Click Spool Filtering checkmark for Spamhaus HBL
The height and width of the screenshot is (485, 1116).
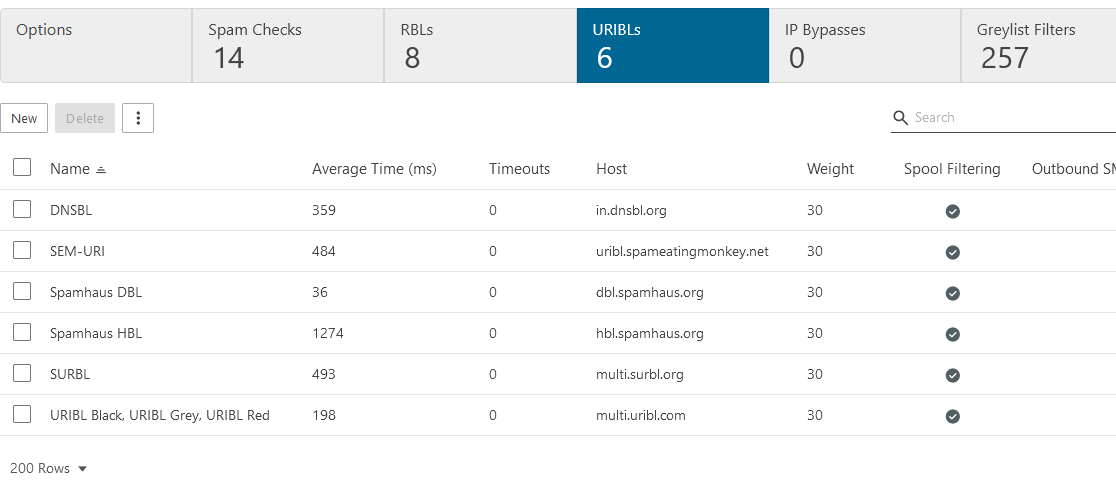[x=953, y=334]
